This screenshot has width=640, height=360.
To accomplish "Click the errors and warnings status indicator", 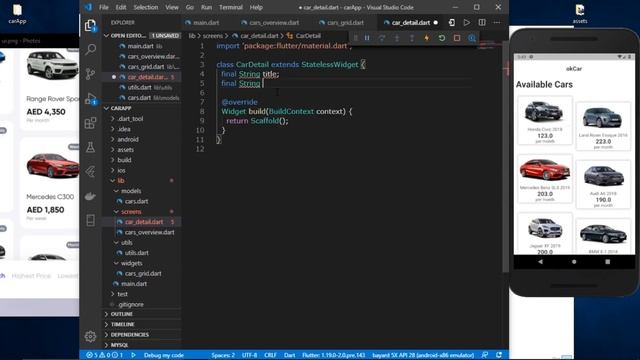I will tap(104, 355).
